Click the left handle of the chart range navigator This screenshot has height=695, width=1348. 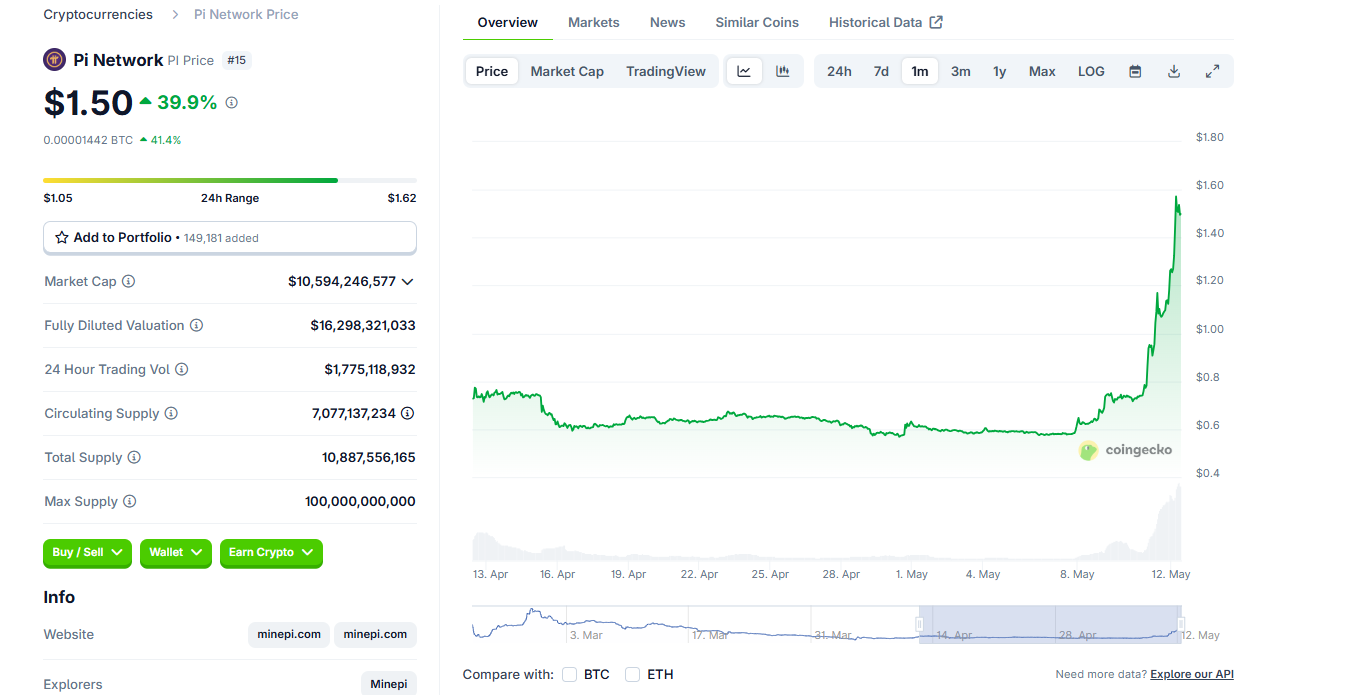click(x=919, y=624)
